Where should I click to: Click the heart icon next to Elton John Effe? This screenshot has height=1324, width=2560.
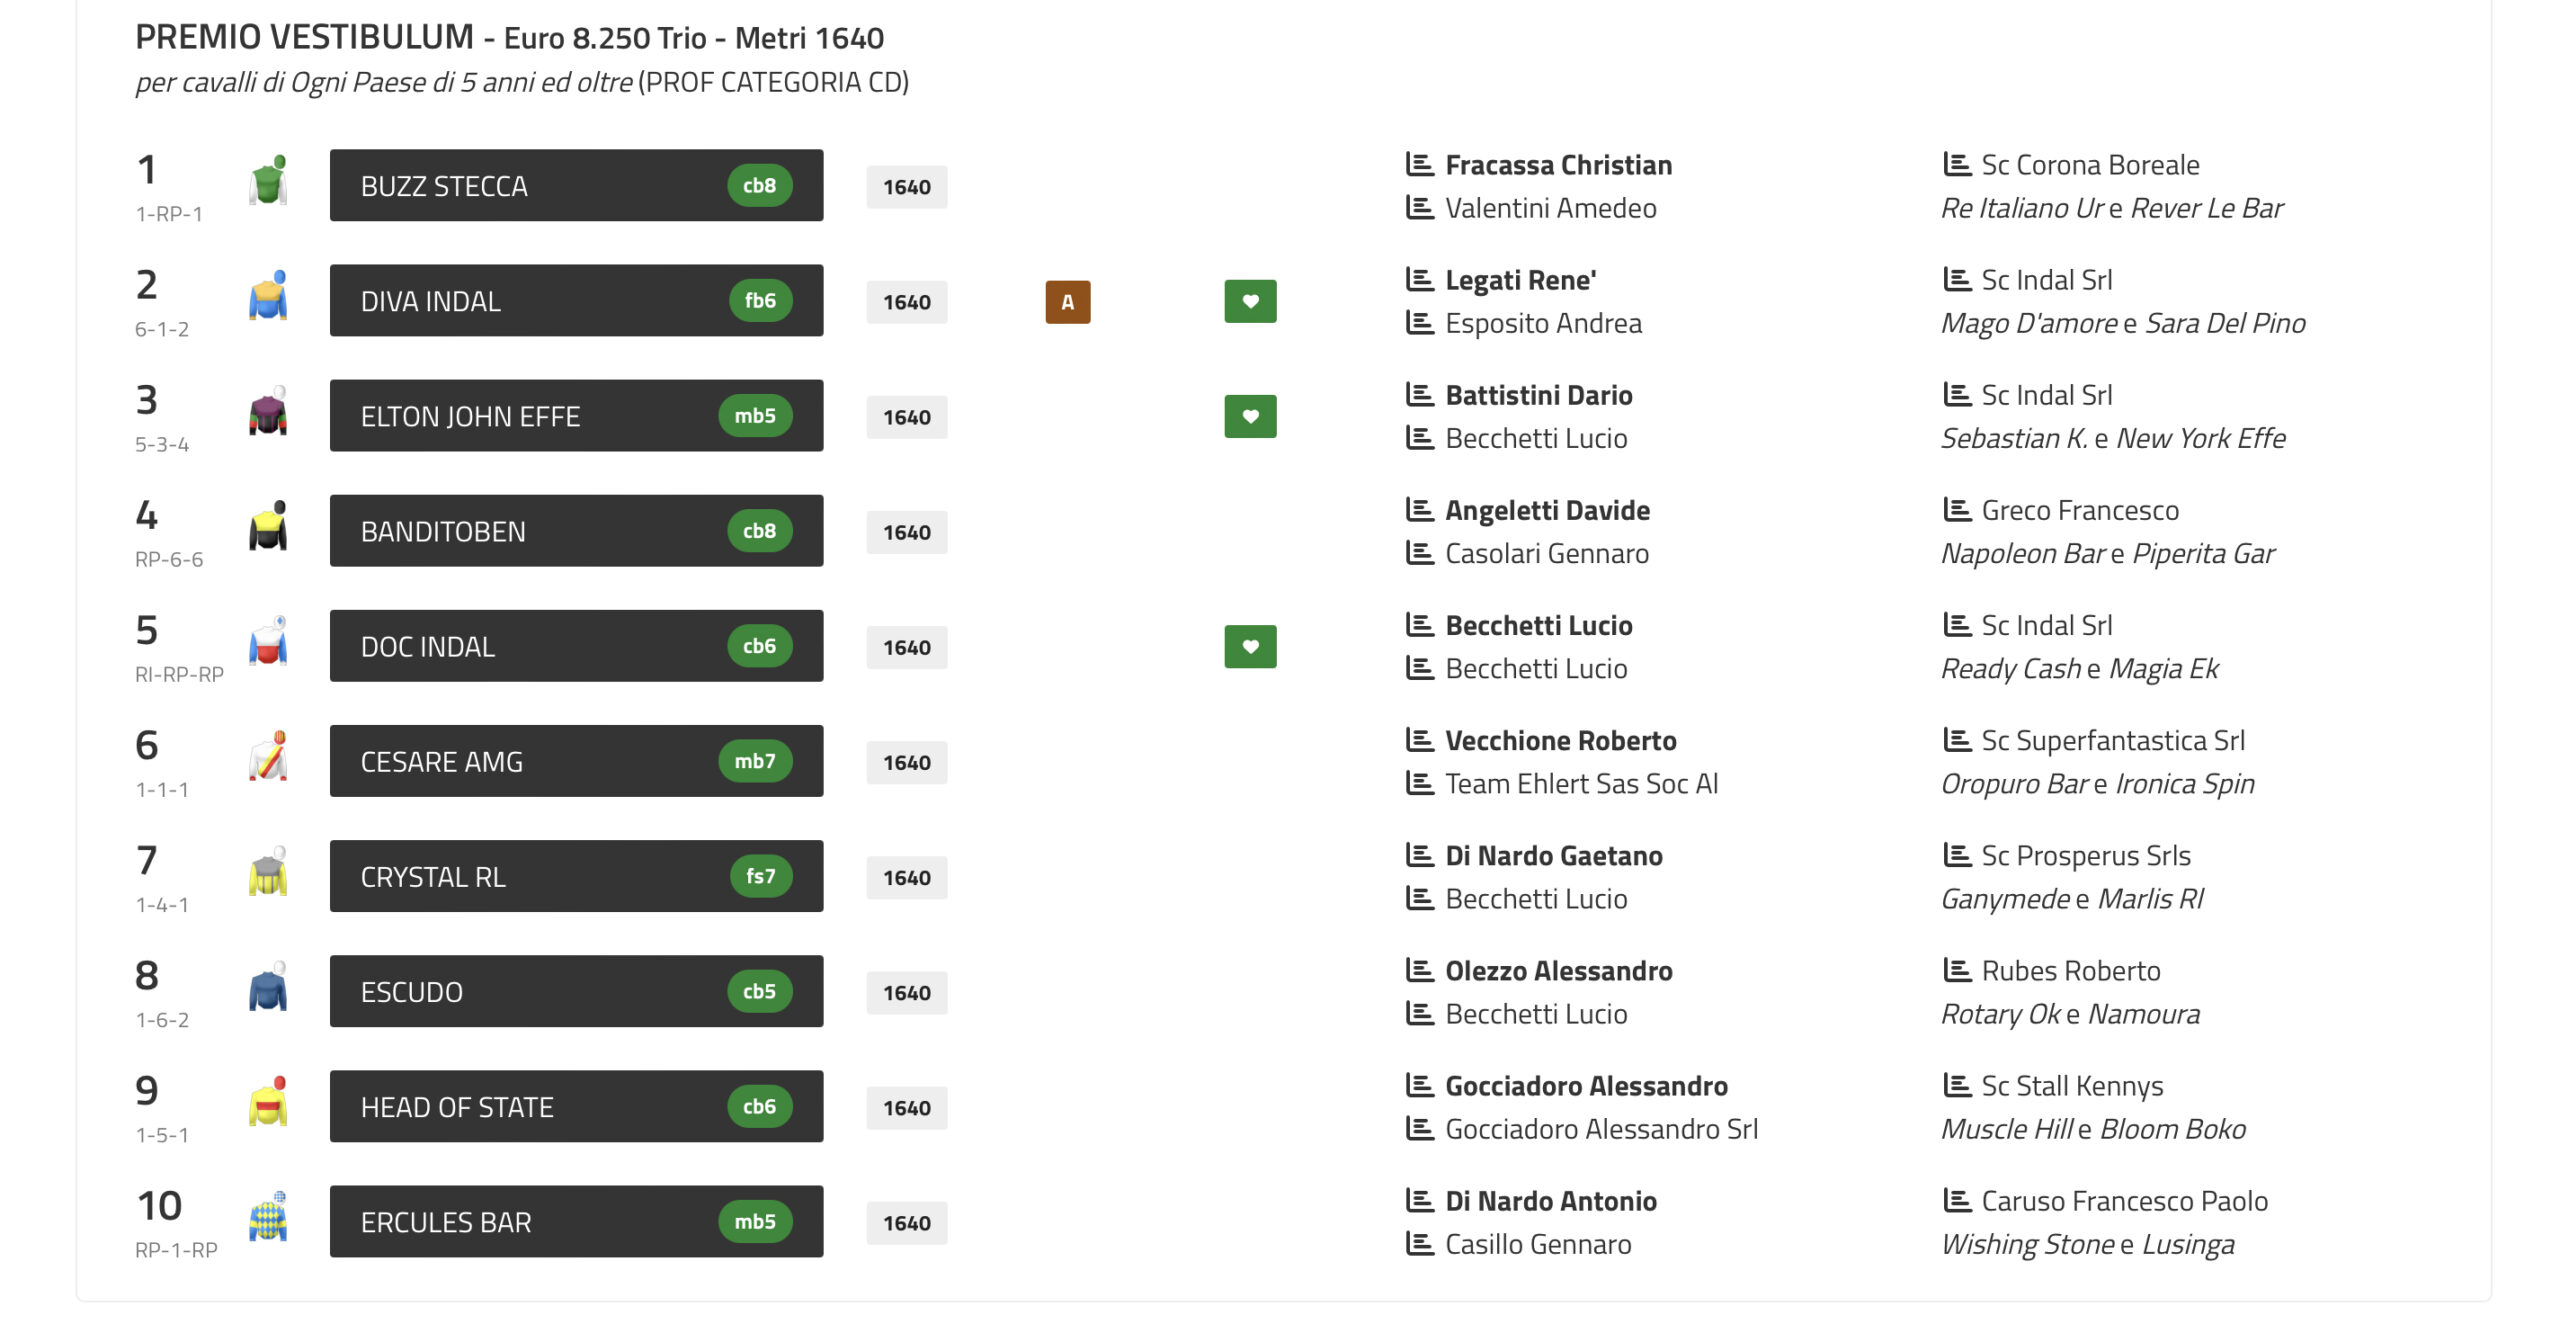1250,416
